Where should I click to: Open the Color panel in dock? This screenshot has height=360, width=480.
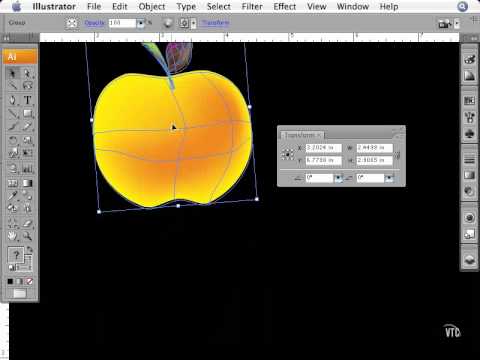469,60
